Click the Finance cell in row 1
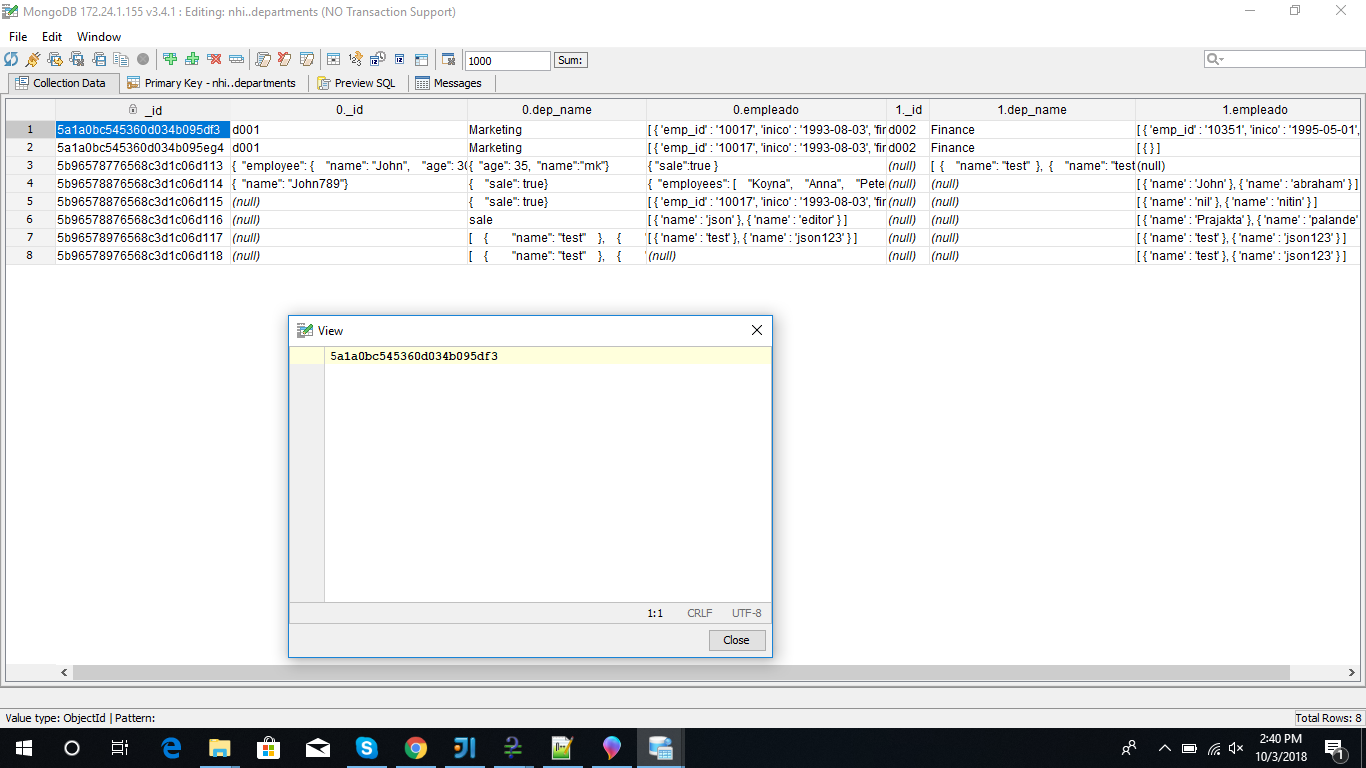1366x768 pixels. [1032, 130]
